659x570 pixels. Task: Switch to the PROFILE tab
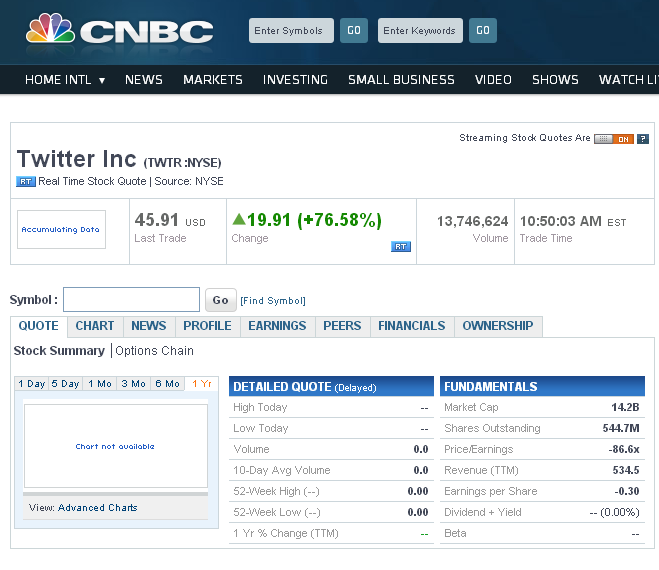point(207,326)
